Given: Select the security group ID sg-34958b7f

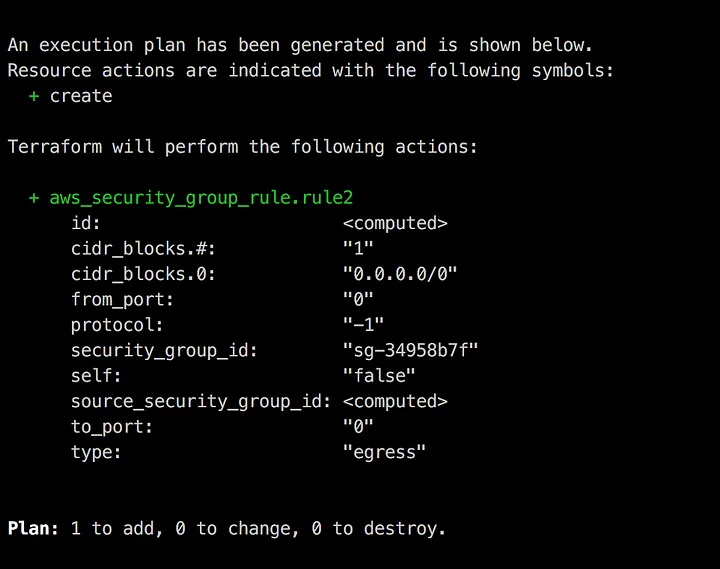Looking at the screenshot, I should pos(411,350).
